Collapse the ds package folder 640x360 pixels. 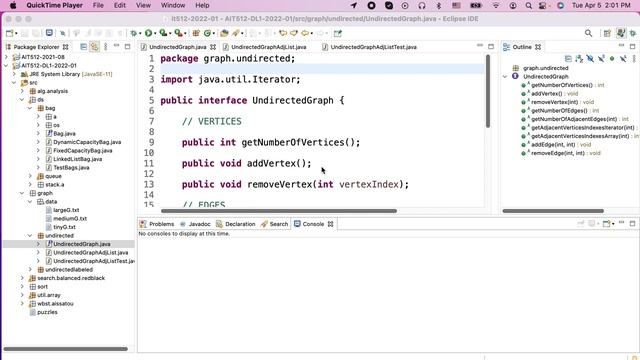(x=22, y=100)
